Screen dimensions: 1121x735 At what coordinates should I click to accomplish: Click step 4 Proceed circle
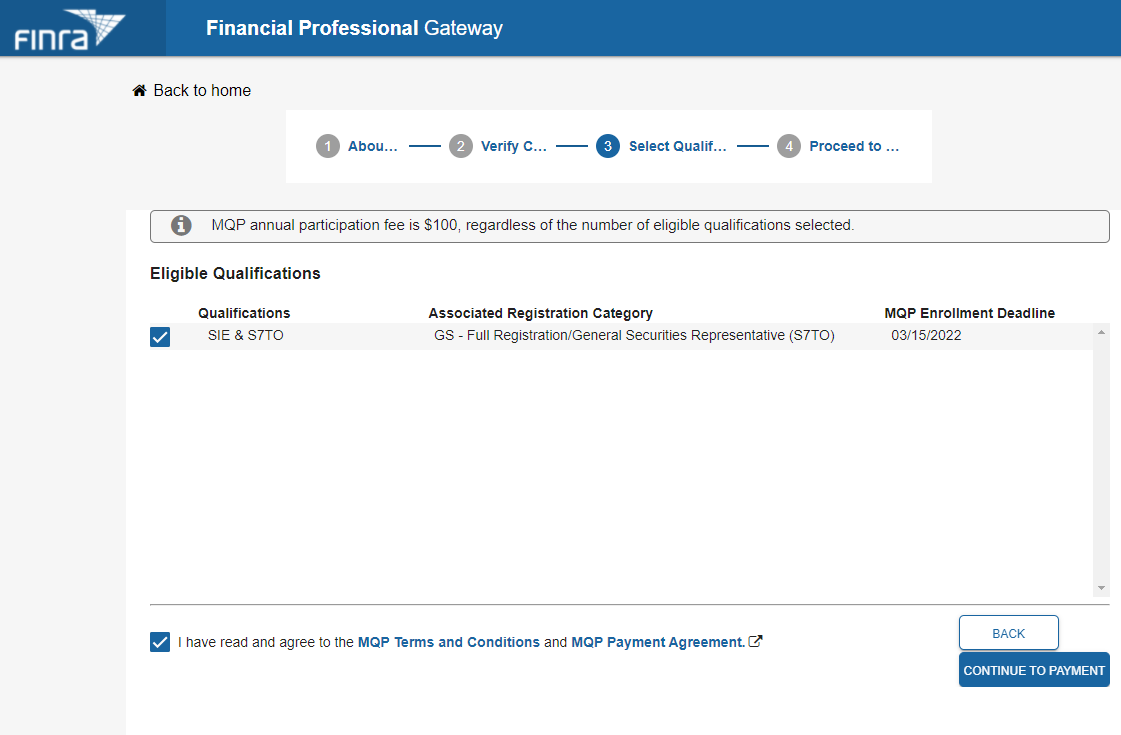[x=789, y=146]
